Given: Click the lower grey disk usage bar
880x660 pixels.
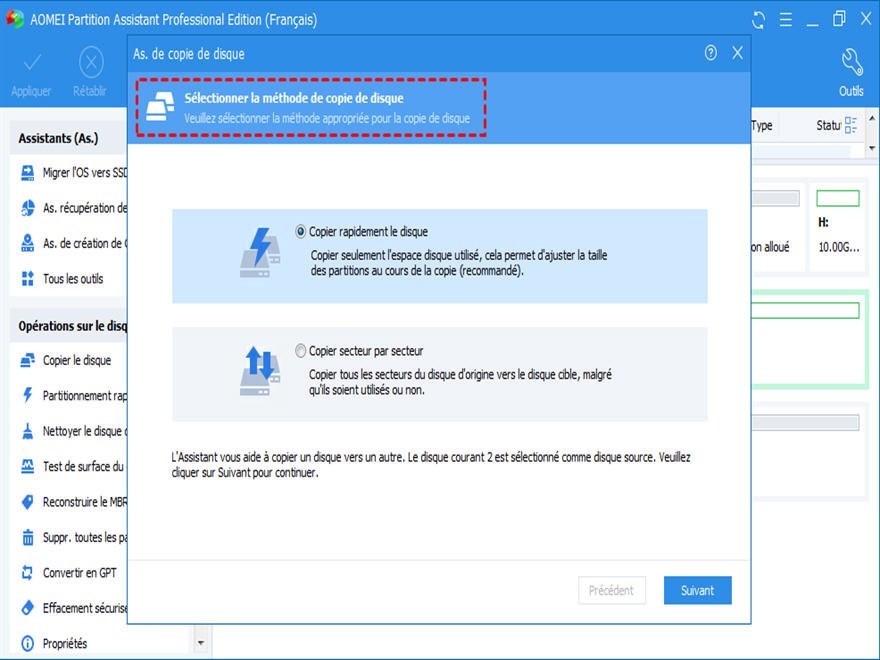Looking at the screenshot, I should (805, 423).
